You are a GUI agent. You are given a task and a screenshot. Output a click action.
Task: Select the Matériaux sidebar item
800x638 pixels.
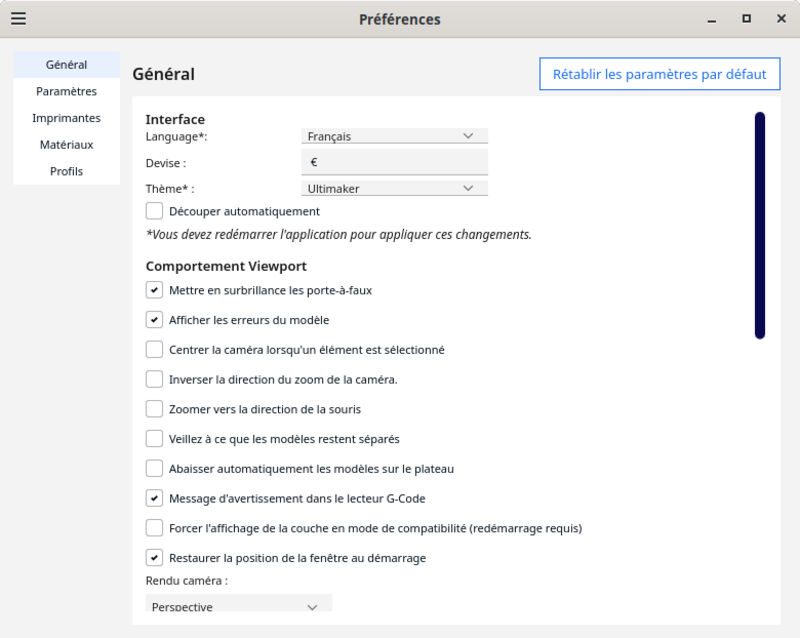(x=66, y=144)
